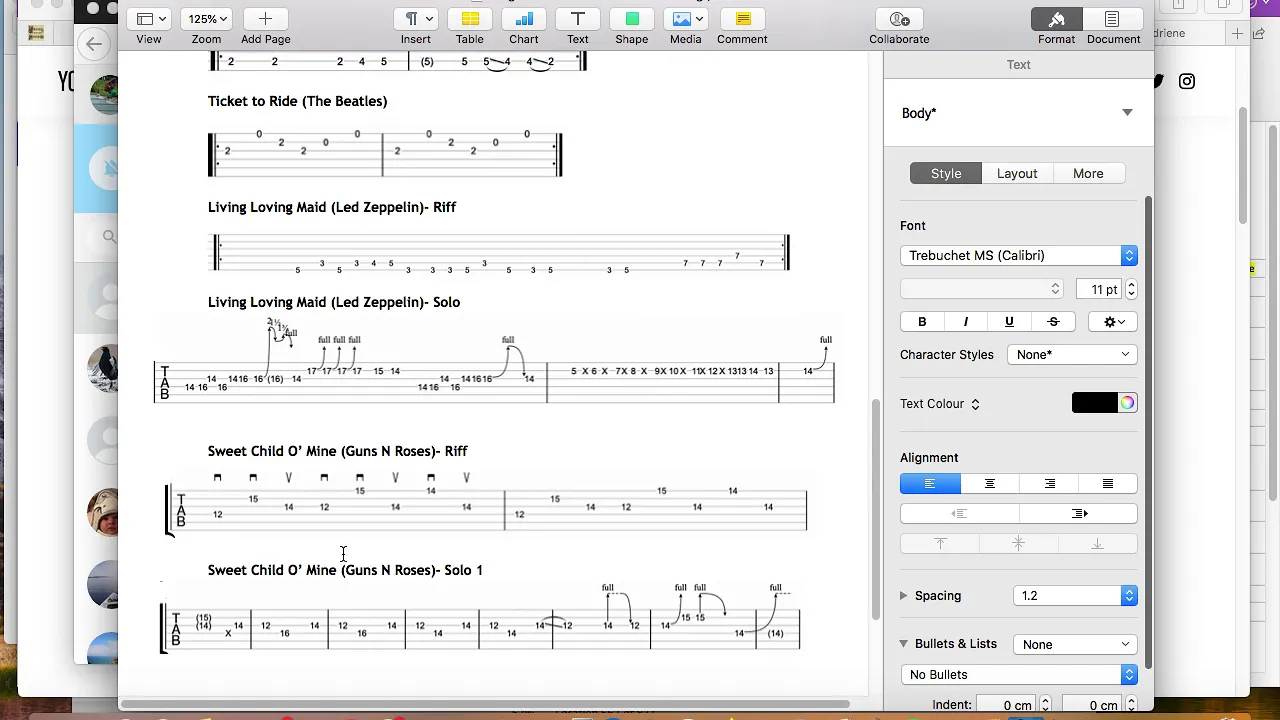1280x720 pixels.
Task: Decrease the paragraph indent
Action: (959, 513)
